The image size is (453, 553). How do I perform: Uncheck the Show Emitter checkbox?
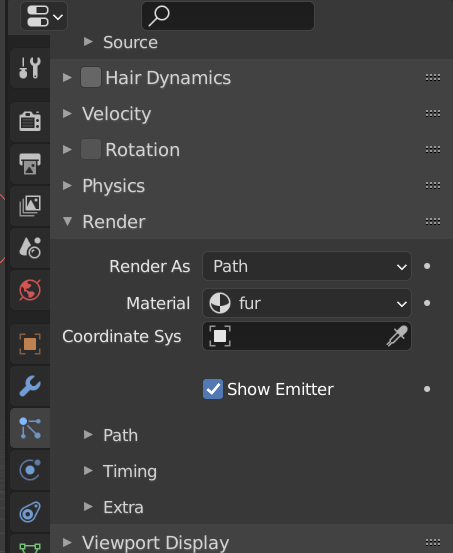click(x=213, y=389)
